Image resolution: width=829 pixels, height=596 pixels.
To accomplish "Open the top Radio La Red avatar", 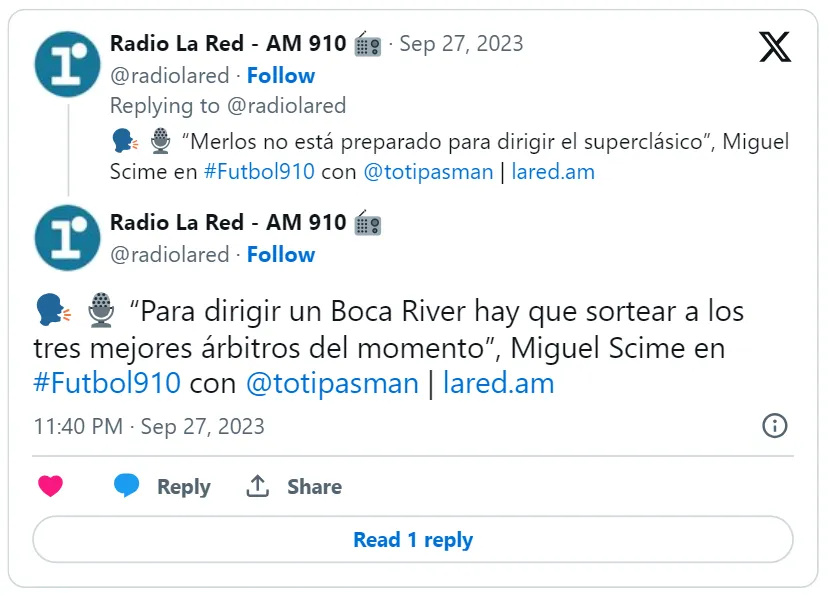I will click(x=68, y=64).
